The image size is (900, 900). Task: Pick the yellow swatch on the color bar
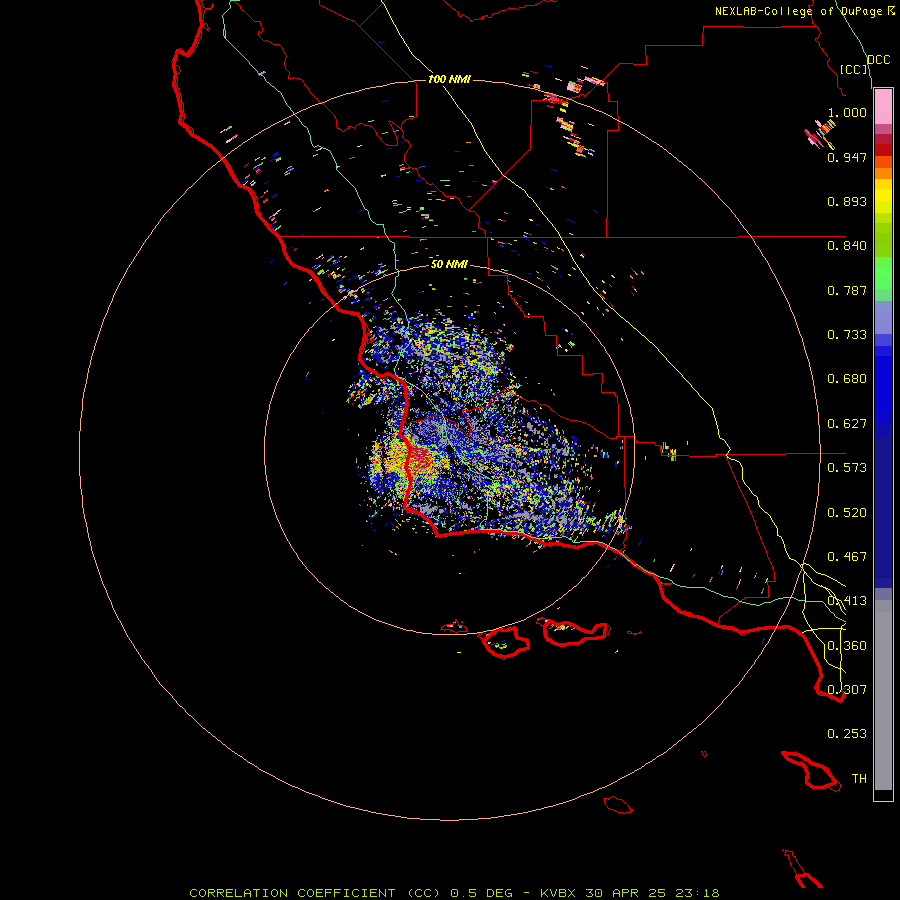coord(883,196)
